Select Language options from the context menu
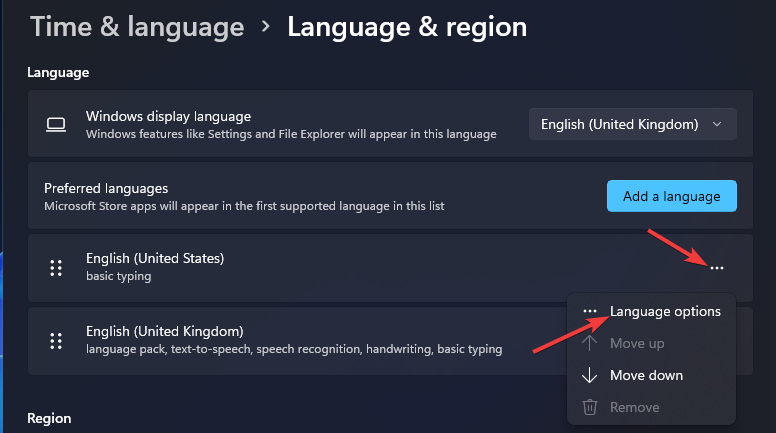776x433 pixels. tap(664, 312)
